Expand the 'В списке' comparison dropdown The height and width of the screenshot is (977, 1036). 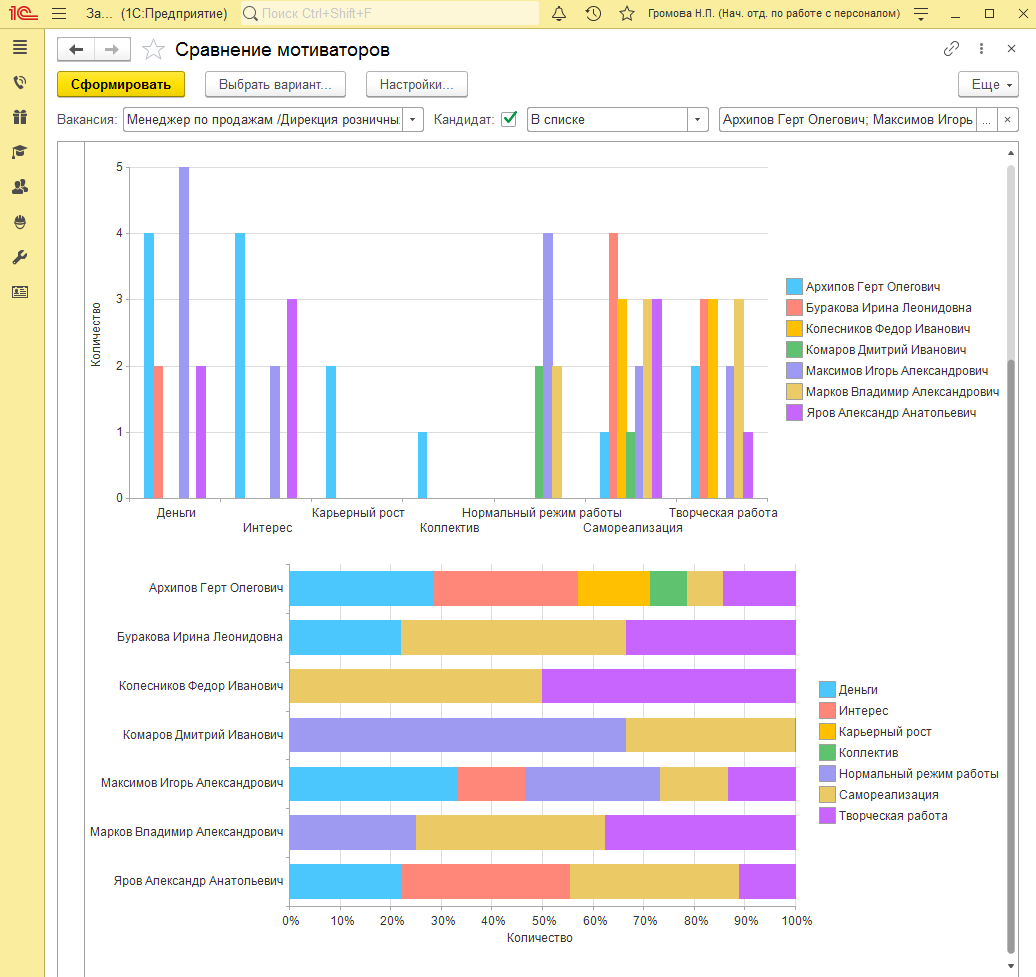[x=698, y=120]
